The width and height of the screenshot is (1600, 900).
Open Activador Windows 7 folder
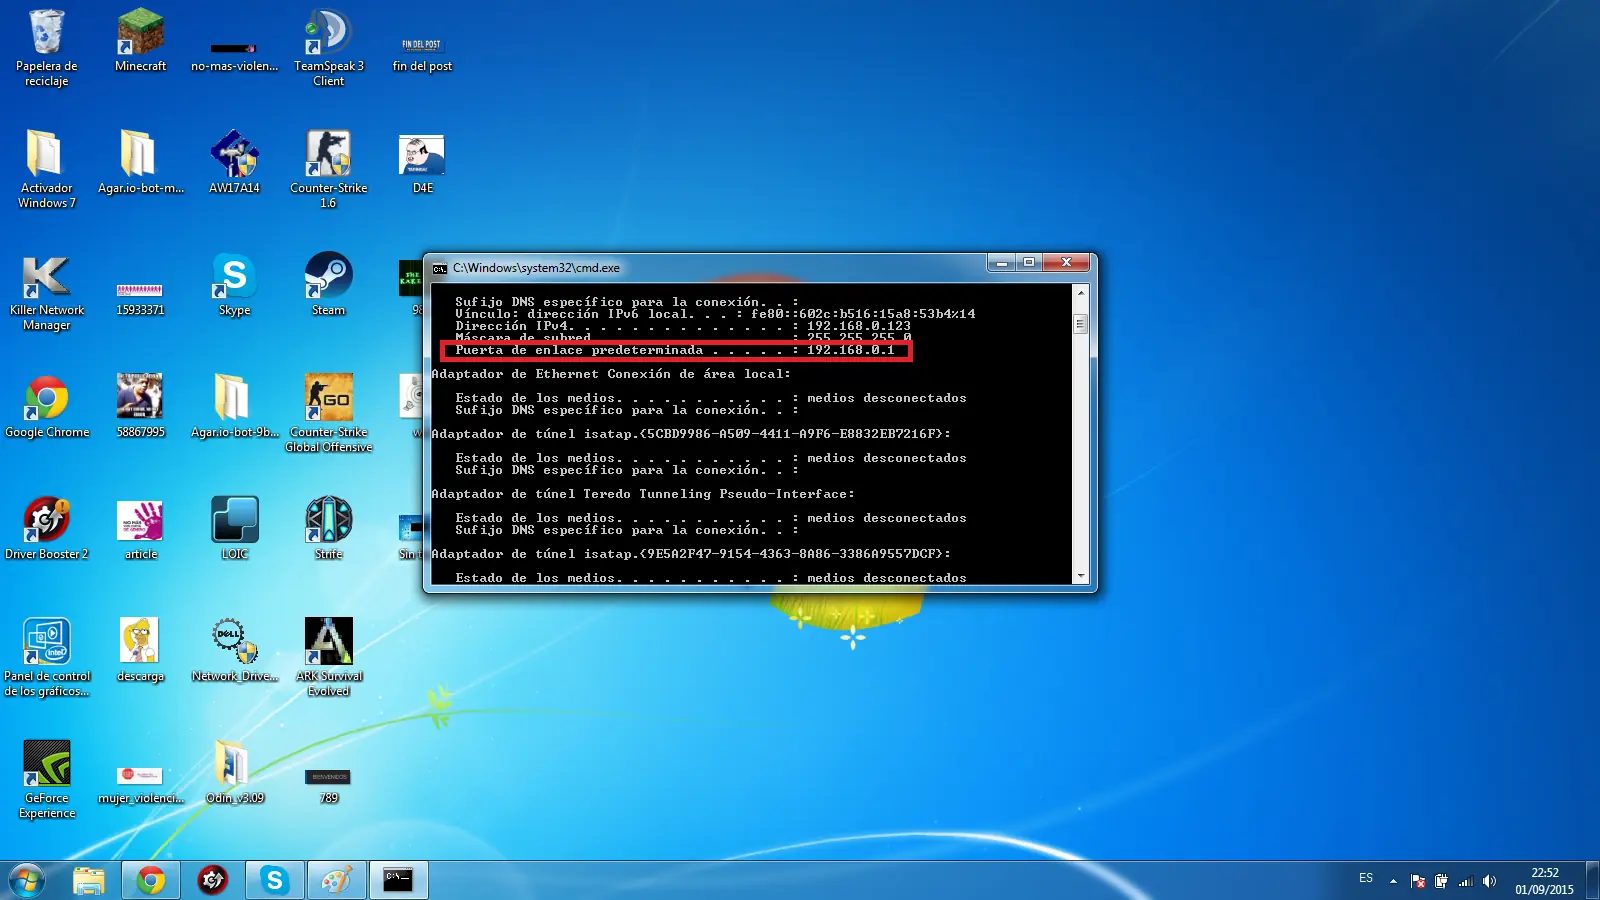pyautogui.click(x=46, y=169)
